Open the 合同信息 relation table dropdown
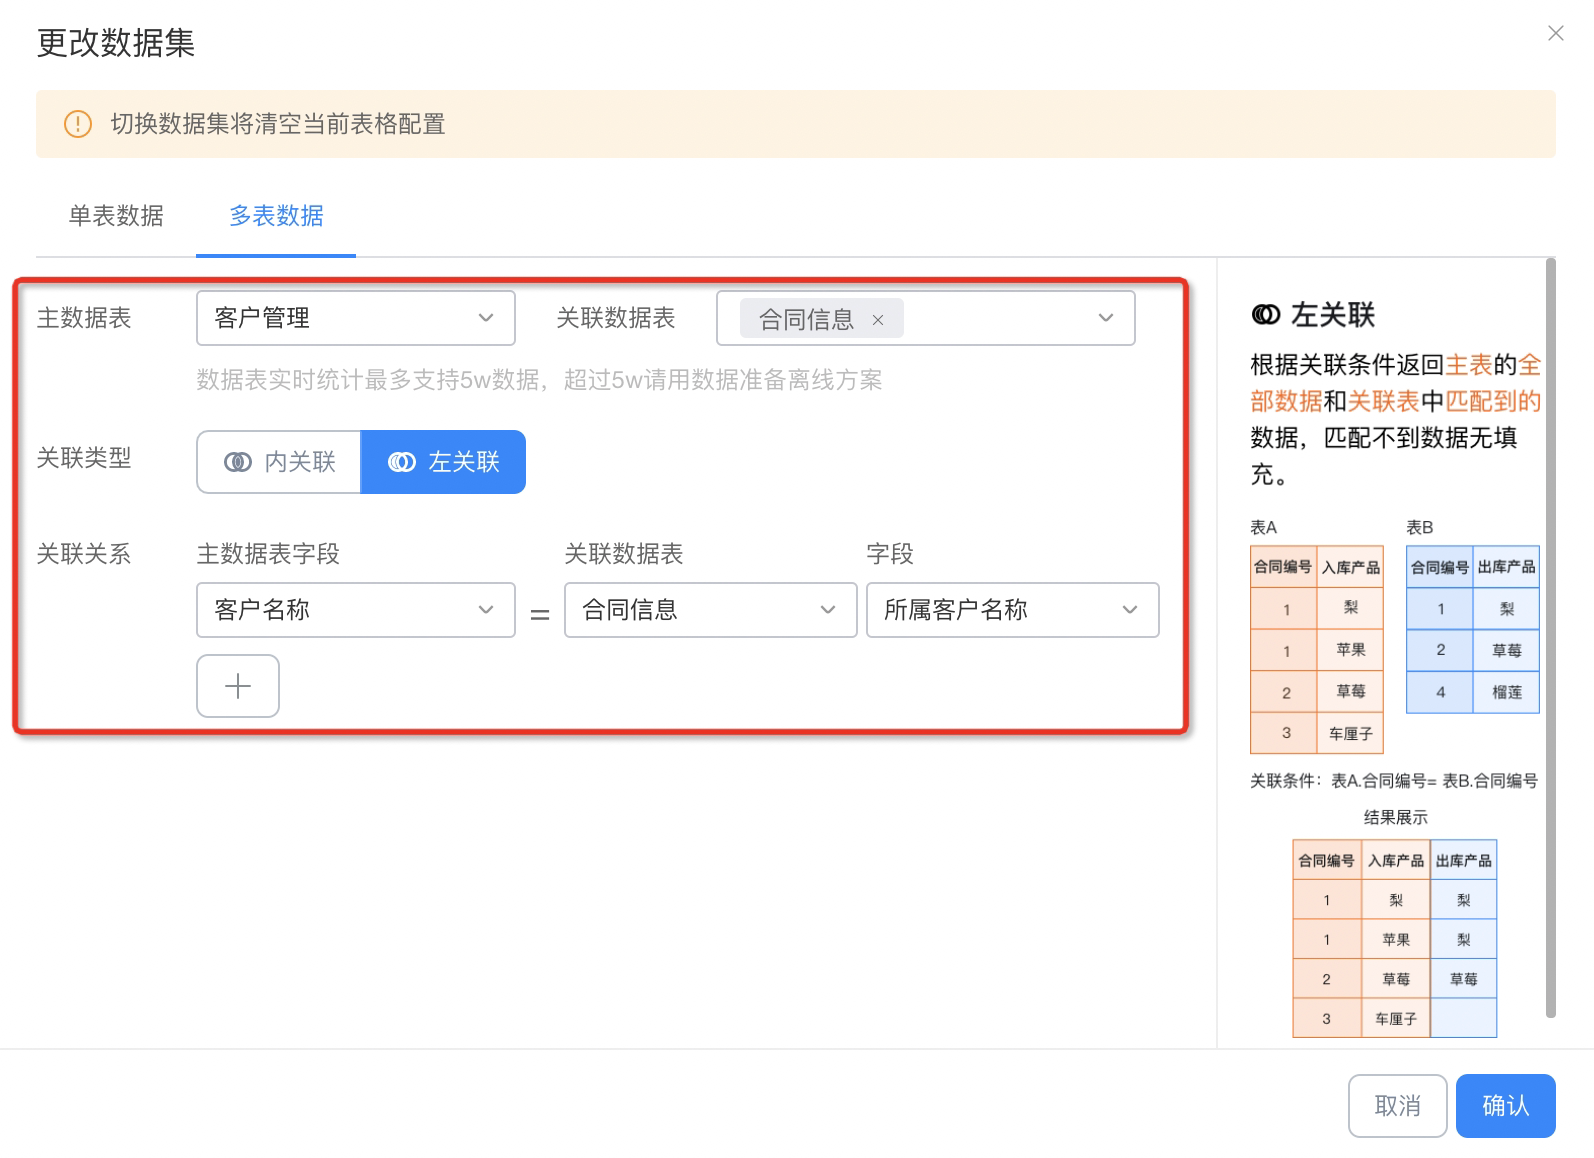The image size is (1594, 1158). click(711, 610)
